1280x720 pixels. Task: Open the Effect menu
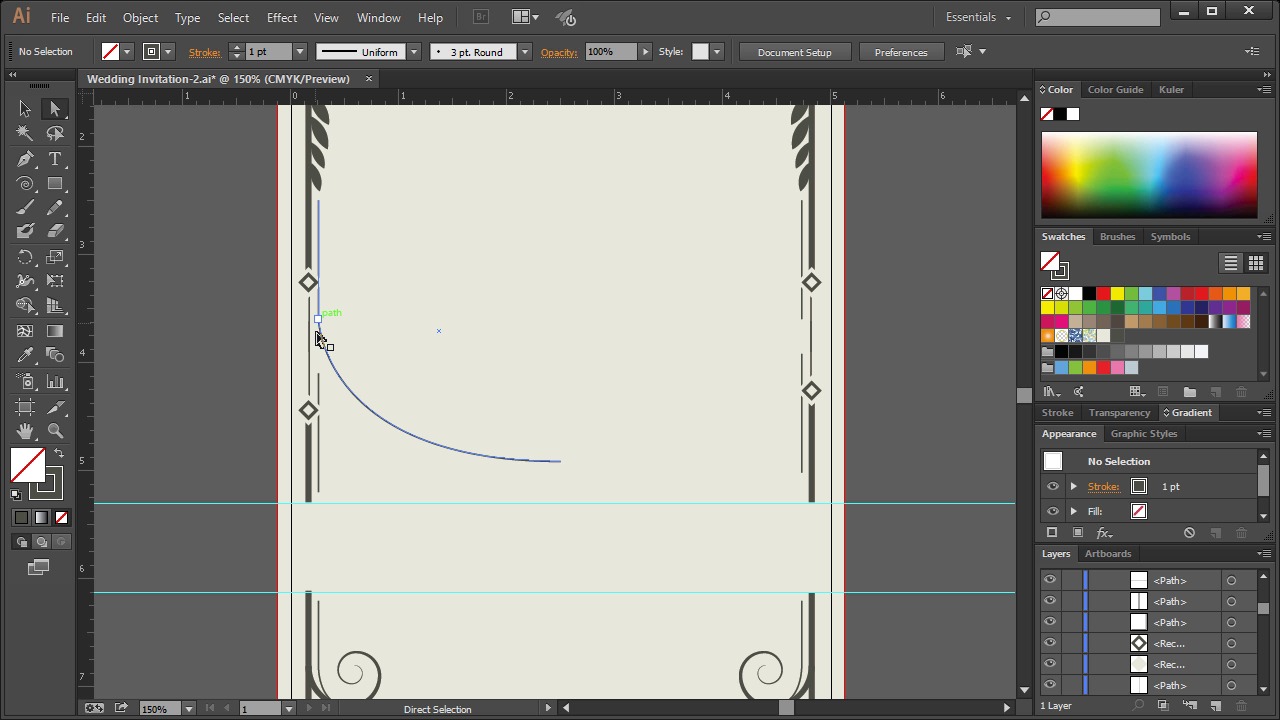(x=281, y=17)
